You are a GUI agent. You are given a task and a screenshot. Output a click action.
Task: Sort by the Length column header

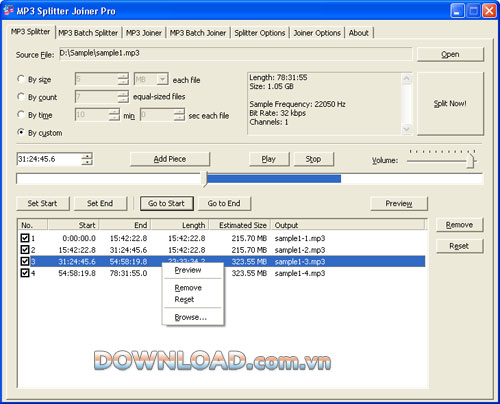coord(180,225)
